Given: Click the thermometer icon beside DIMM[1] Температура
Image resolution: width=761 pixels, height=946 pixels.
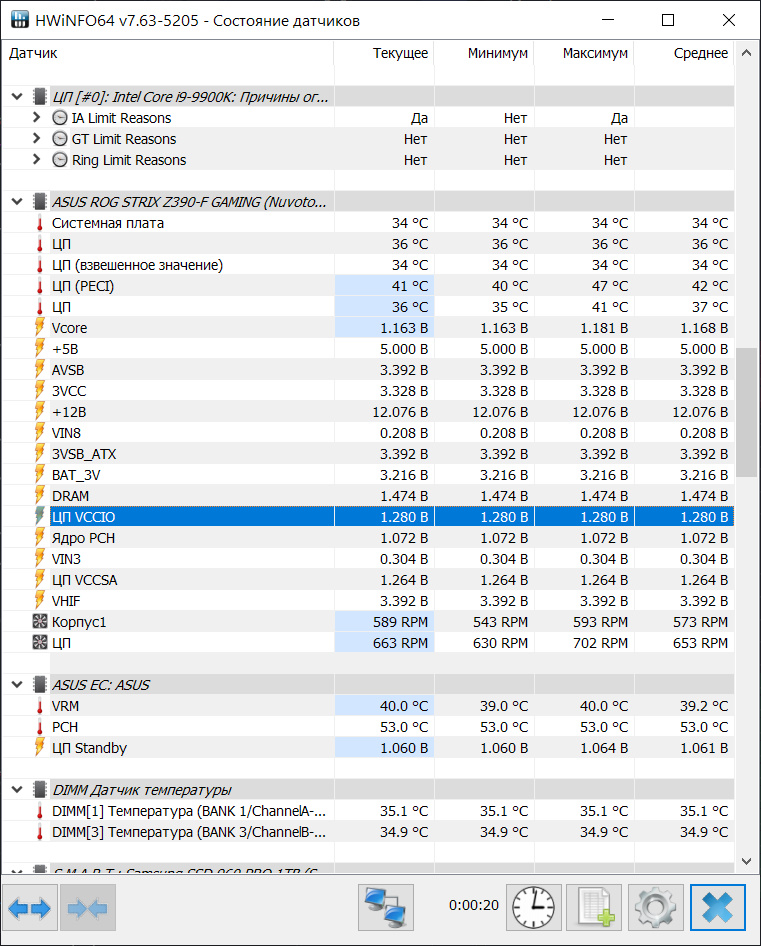Looking at the screenshot, I should [40, 811].
